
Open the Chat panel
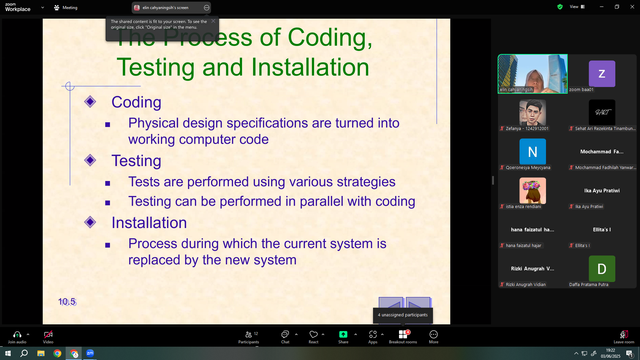coord(285,337)
